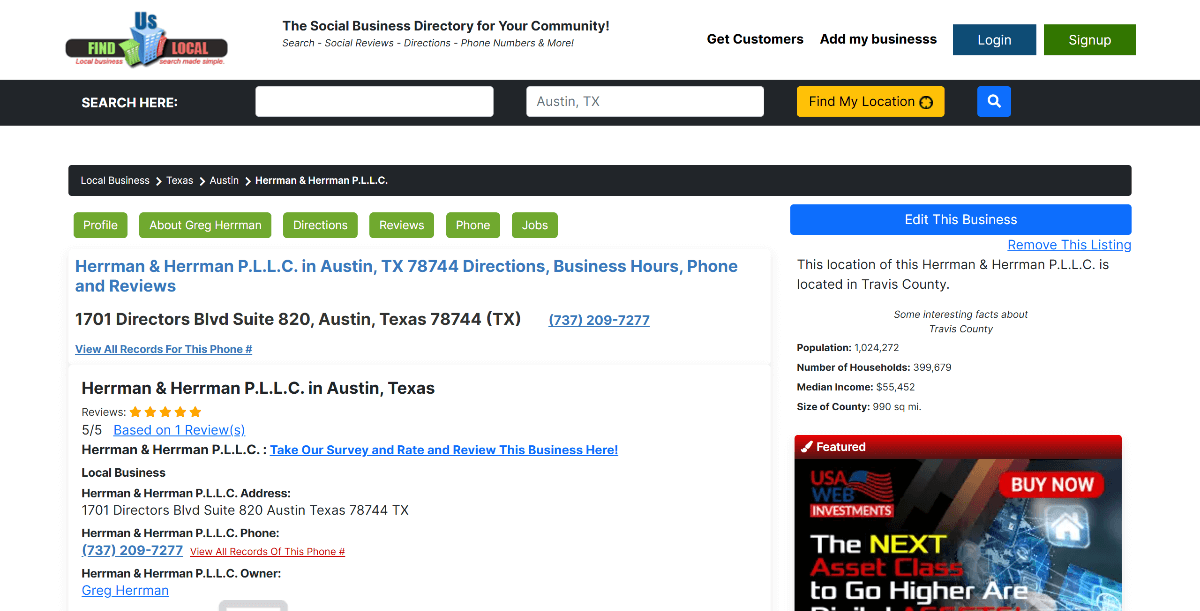Open the Jobs tab
The height and width of the screenshot is (611, 1200).
tap(535, 225)
